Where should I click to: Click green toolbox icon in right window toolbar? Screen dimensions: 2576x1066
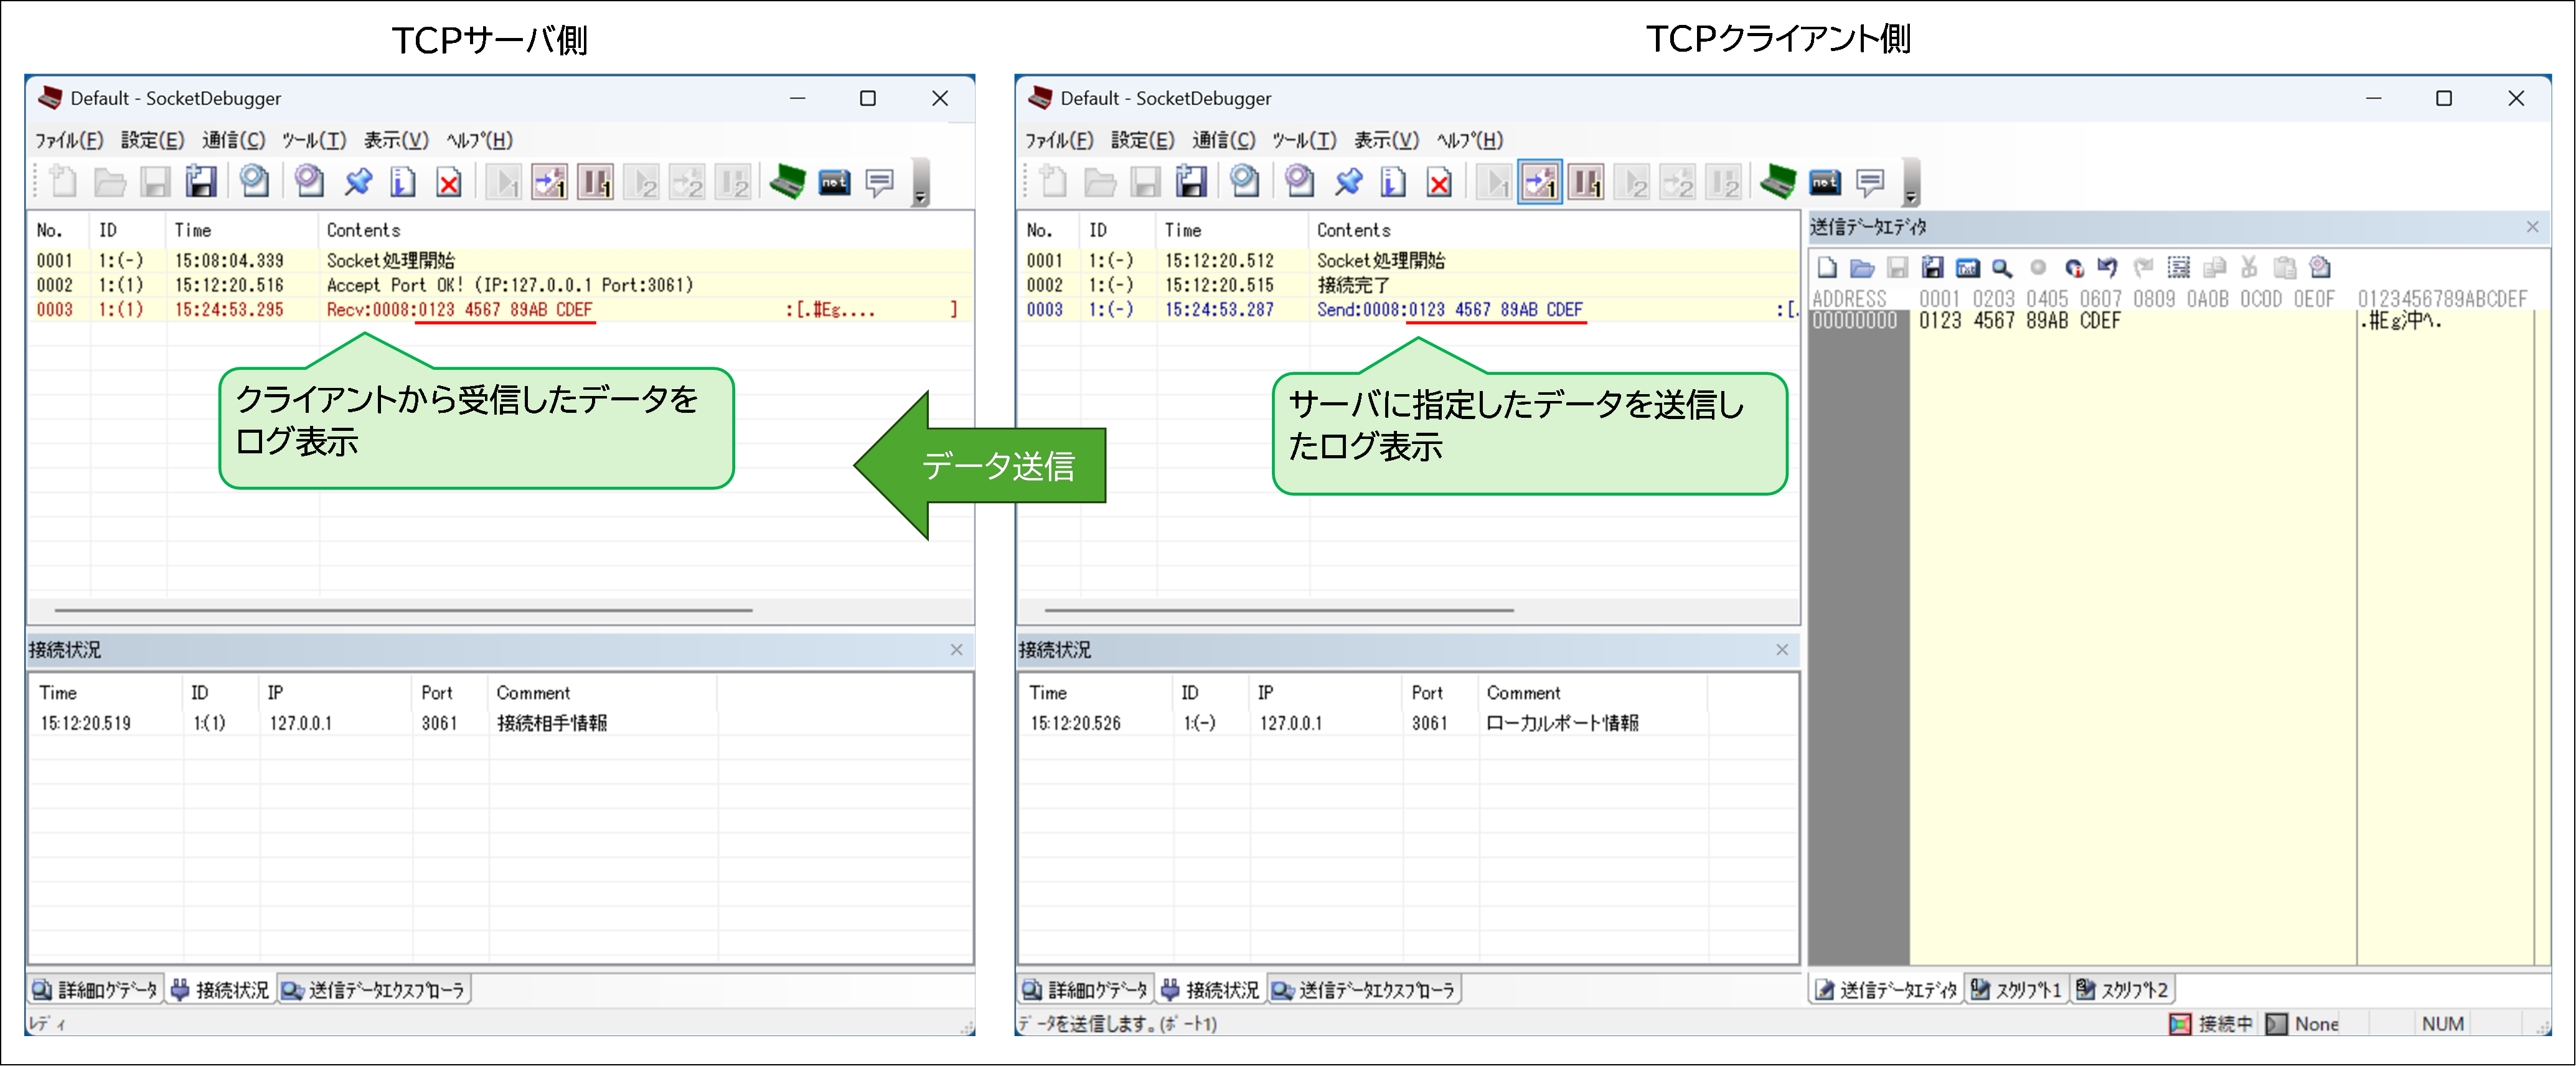pos(1778,183)
